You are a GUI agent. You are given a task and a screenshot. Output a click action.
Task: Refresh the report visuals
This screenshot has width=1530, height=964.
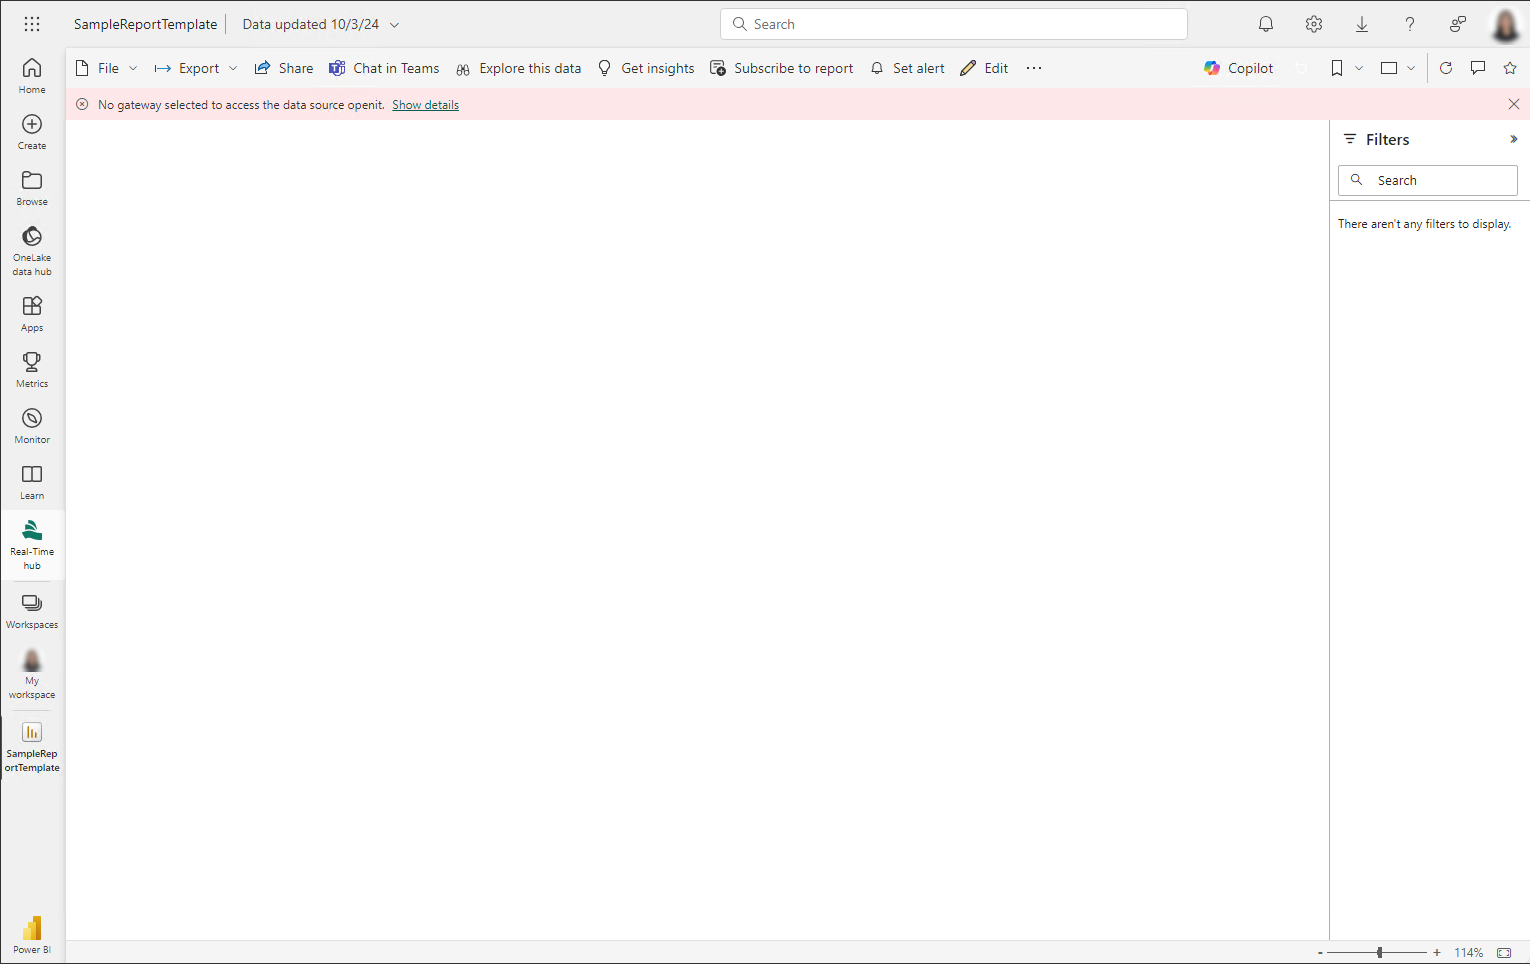point(1445,68)
